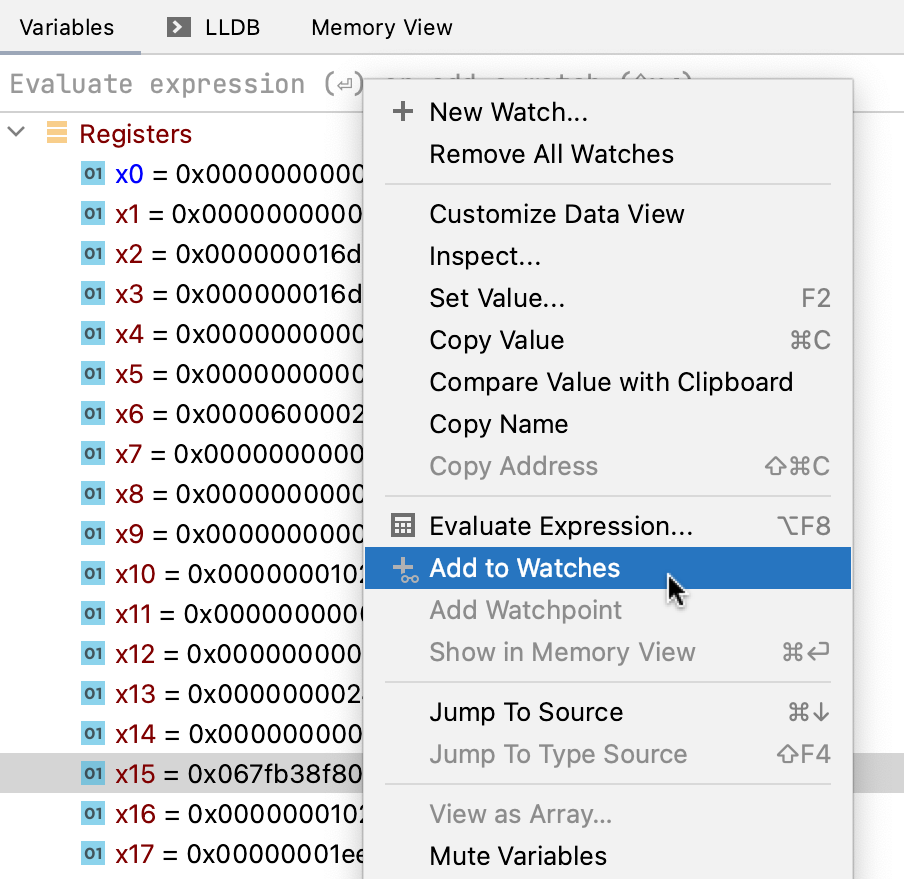
Task: Select the highlighted Add to Watches entry
Action: pos(525,568)
